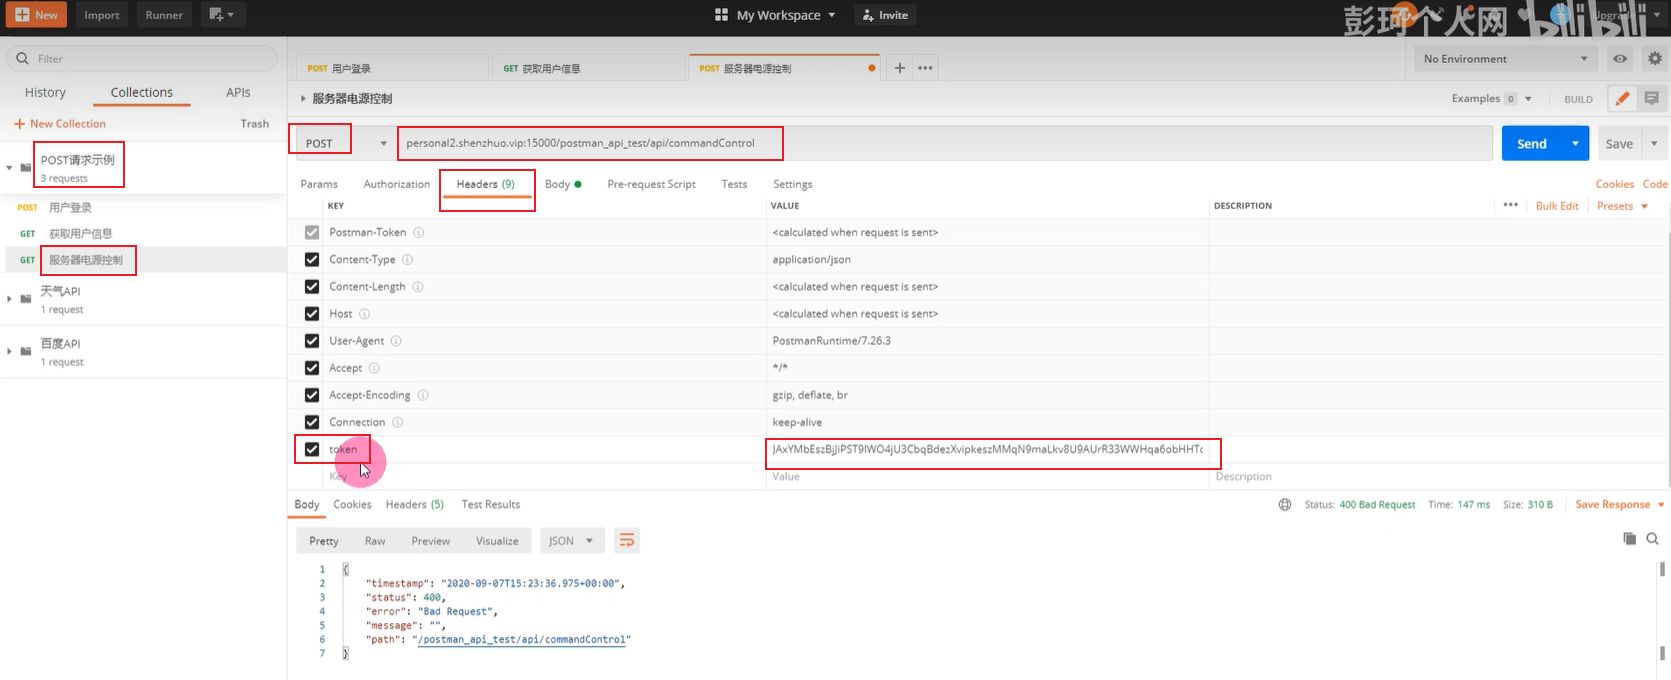Copy response using the copy icon
The image size is (1671, 680).
1629,539
